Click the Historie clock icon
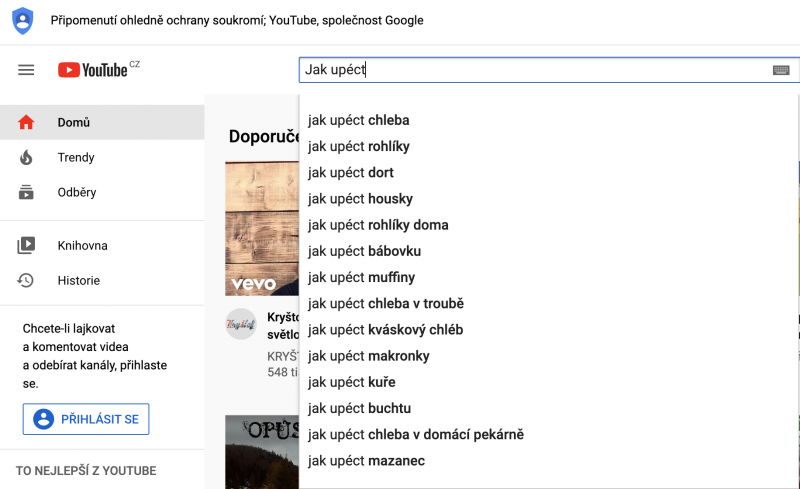 pyautogui.click(x=26, y=280)
